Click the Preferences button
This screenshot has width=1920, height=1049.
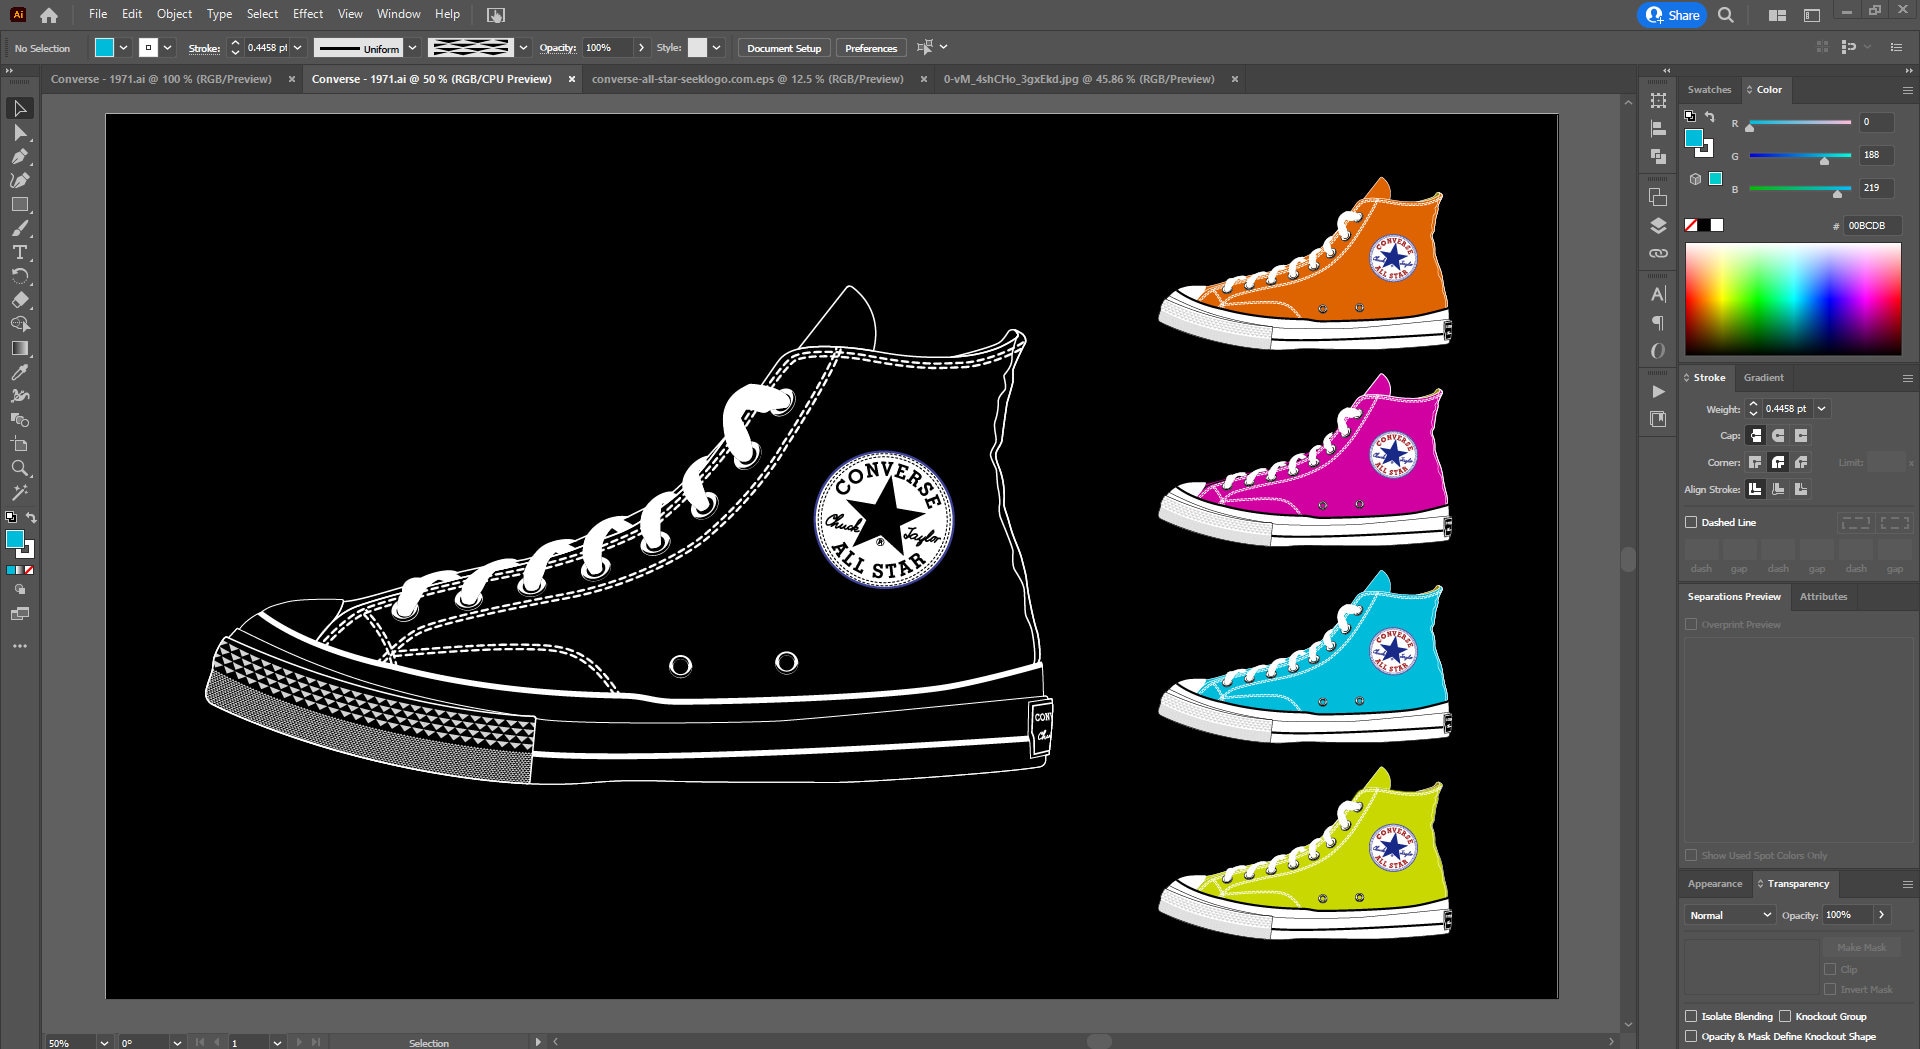[871, 48]
